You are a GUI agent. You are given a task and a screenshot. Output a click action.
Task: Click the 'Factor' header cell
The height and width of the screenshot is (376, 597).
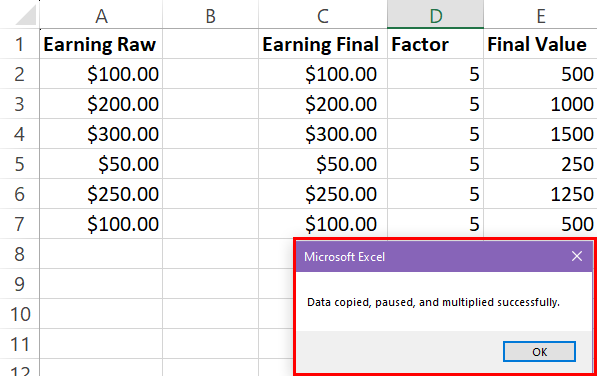436,44
